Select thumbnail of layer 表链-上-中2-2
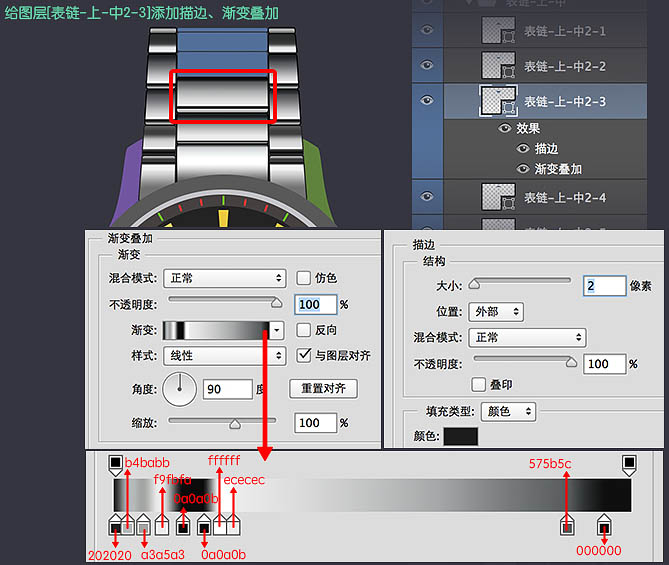Image resolution: width=669 pixels, height=565 pixels. [498, 65]
